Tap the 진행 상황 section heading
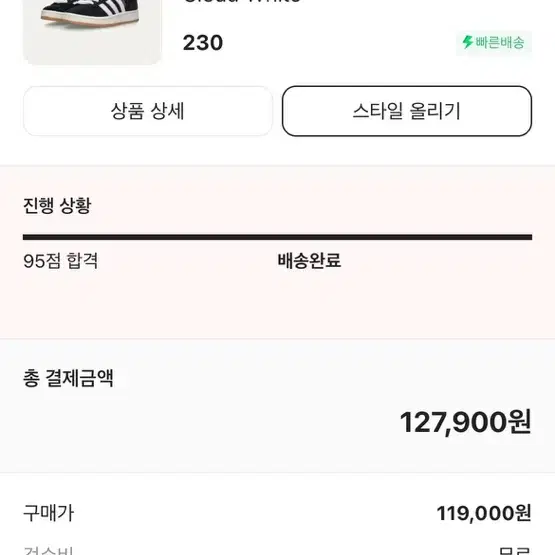555x555 pixels. [x=57, y=205]
